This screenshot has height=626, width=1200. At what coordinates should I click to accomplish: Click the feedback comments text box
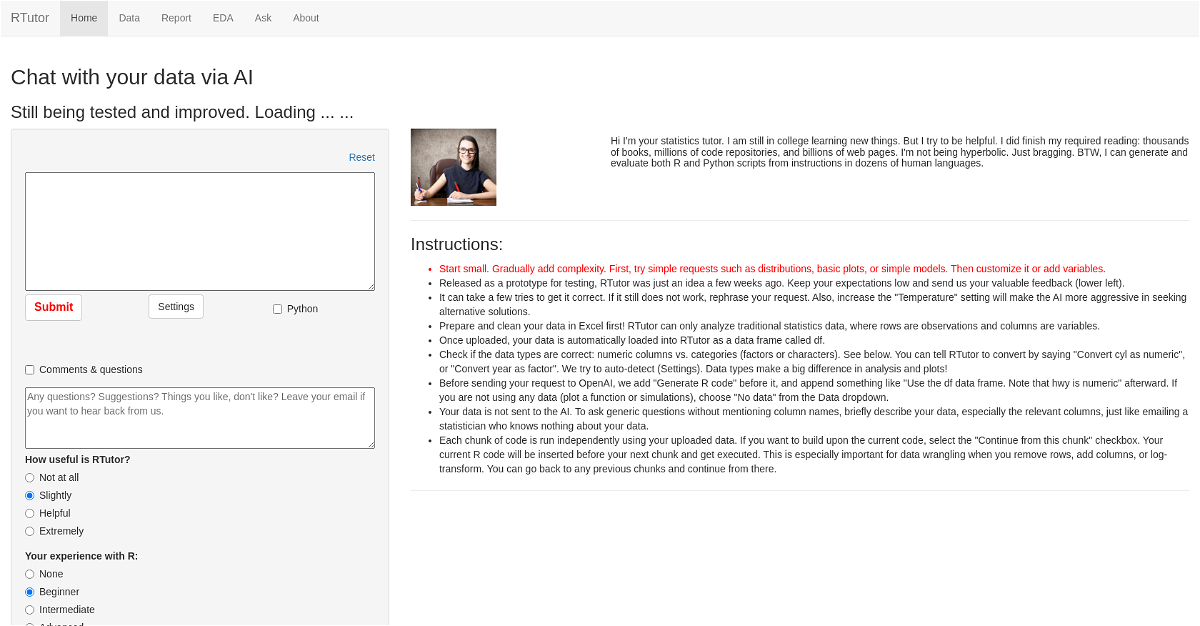tap(200, 418)
